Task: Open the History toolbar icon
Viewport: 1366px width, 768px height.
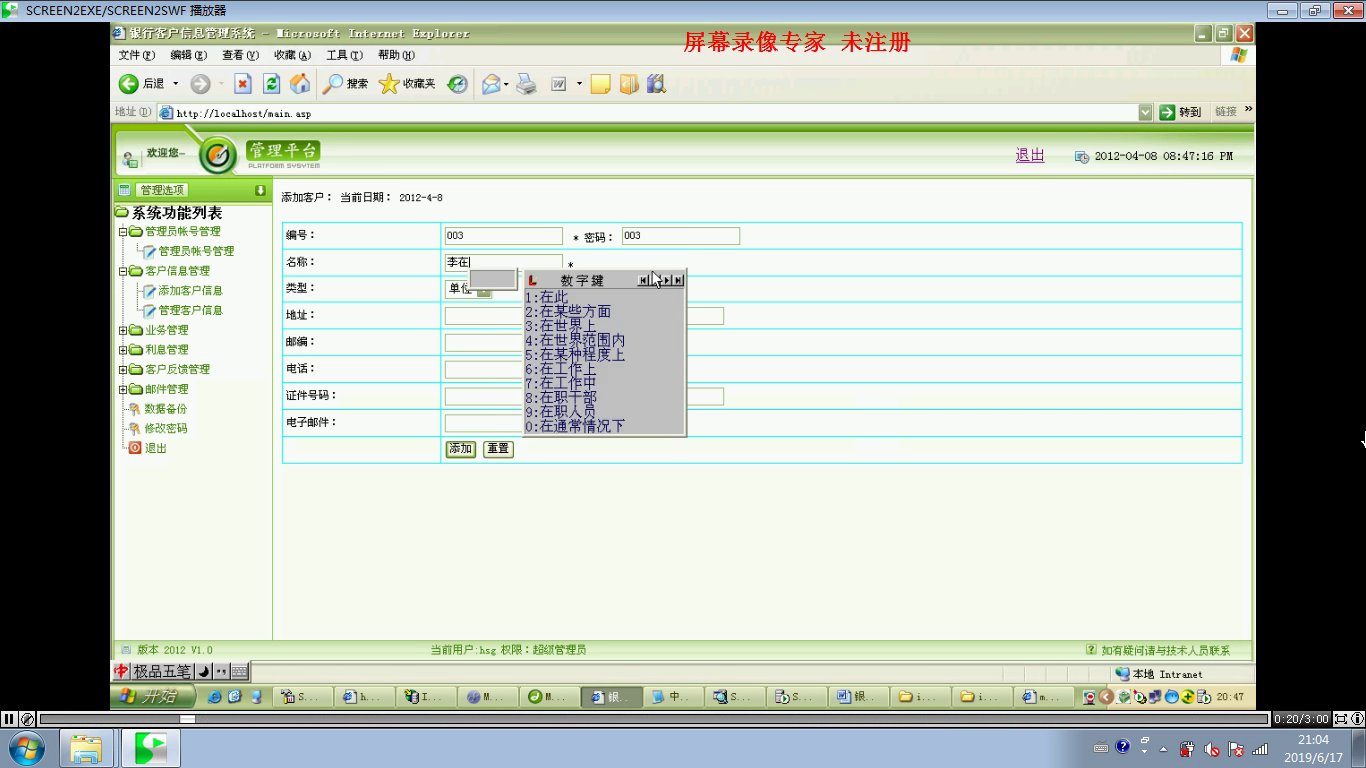Action: pos(457,84)
